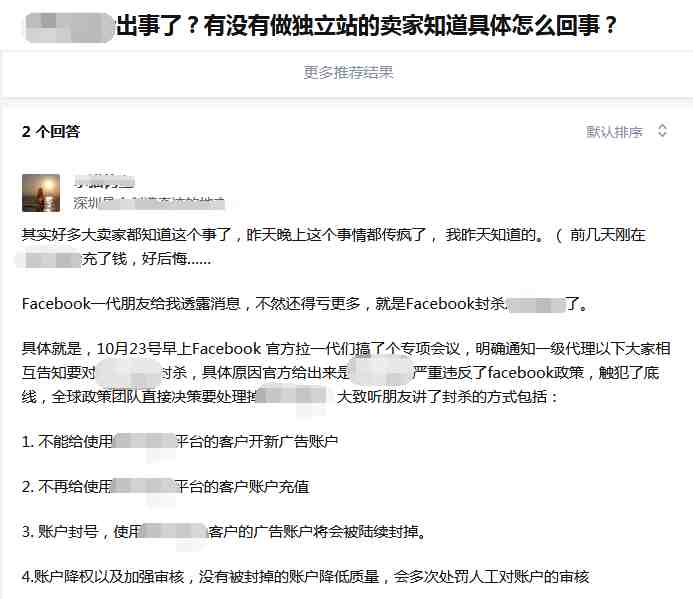This screenshot has height=599, width=693.
Task: Select list item 3 starting 账户封号
Action: [224, 531]
